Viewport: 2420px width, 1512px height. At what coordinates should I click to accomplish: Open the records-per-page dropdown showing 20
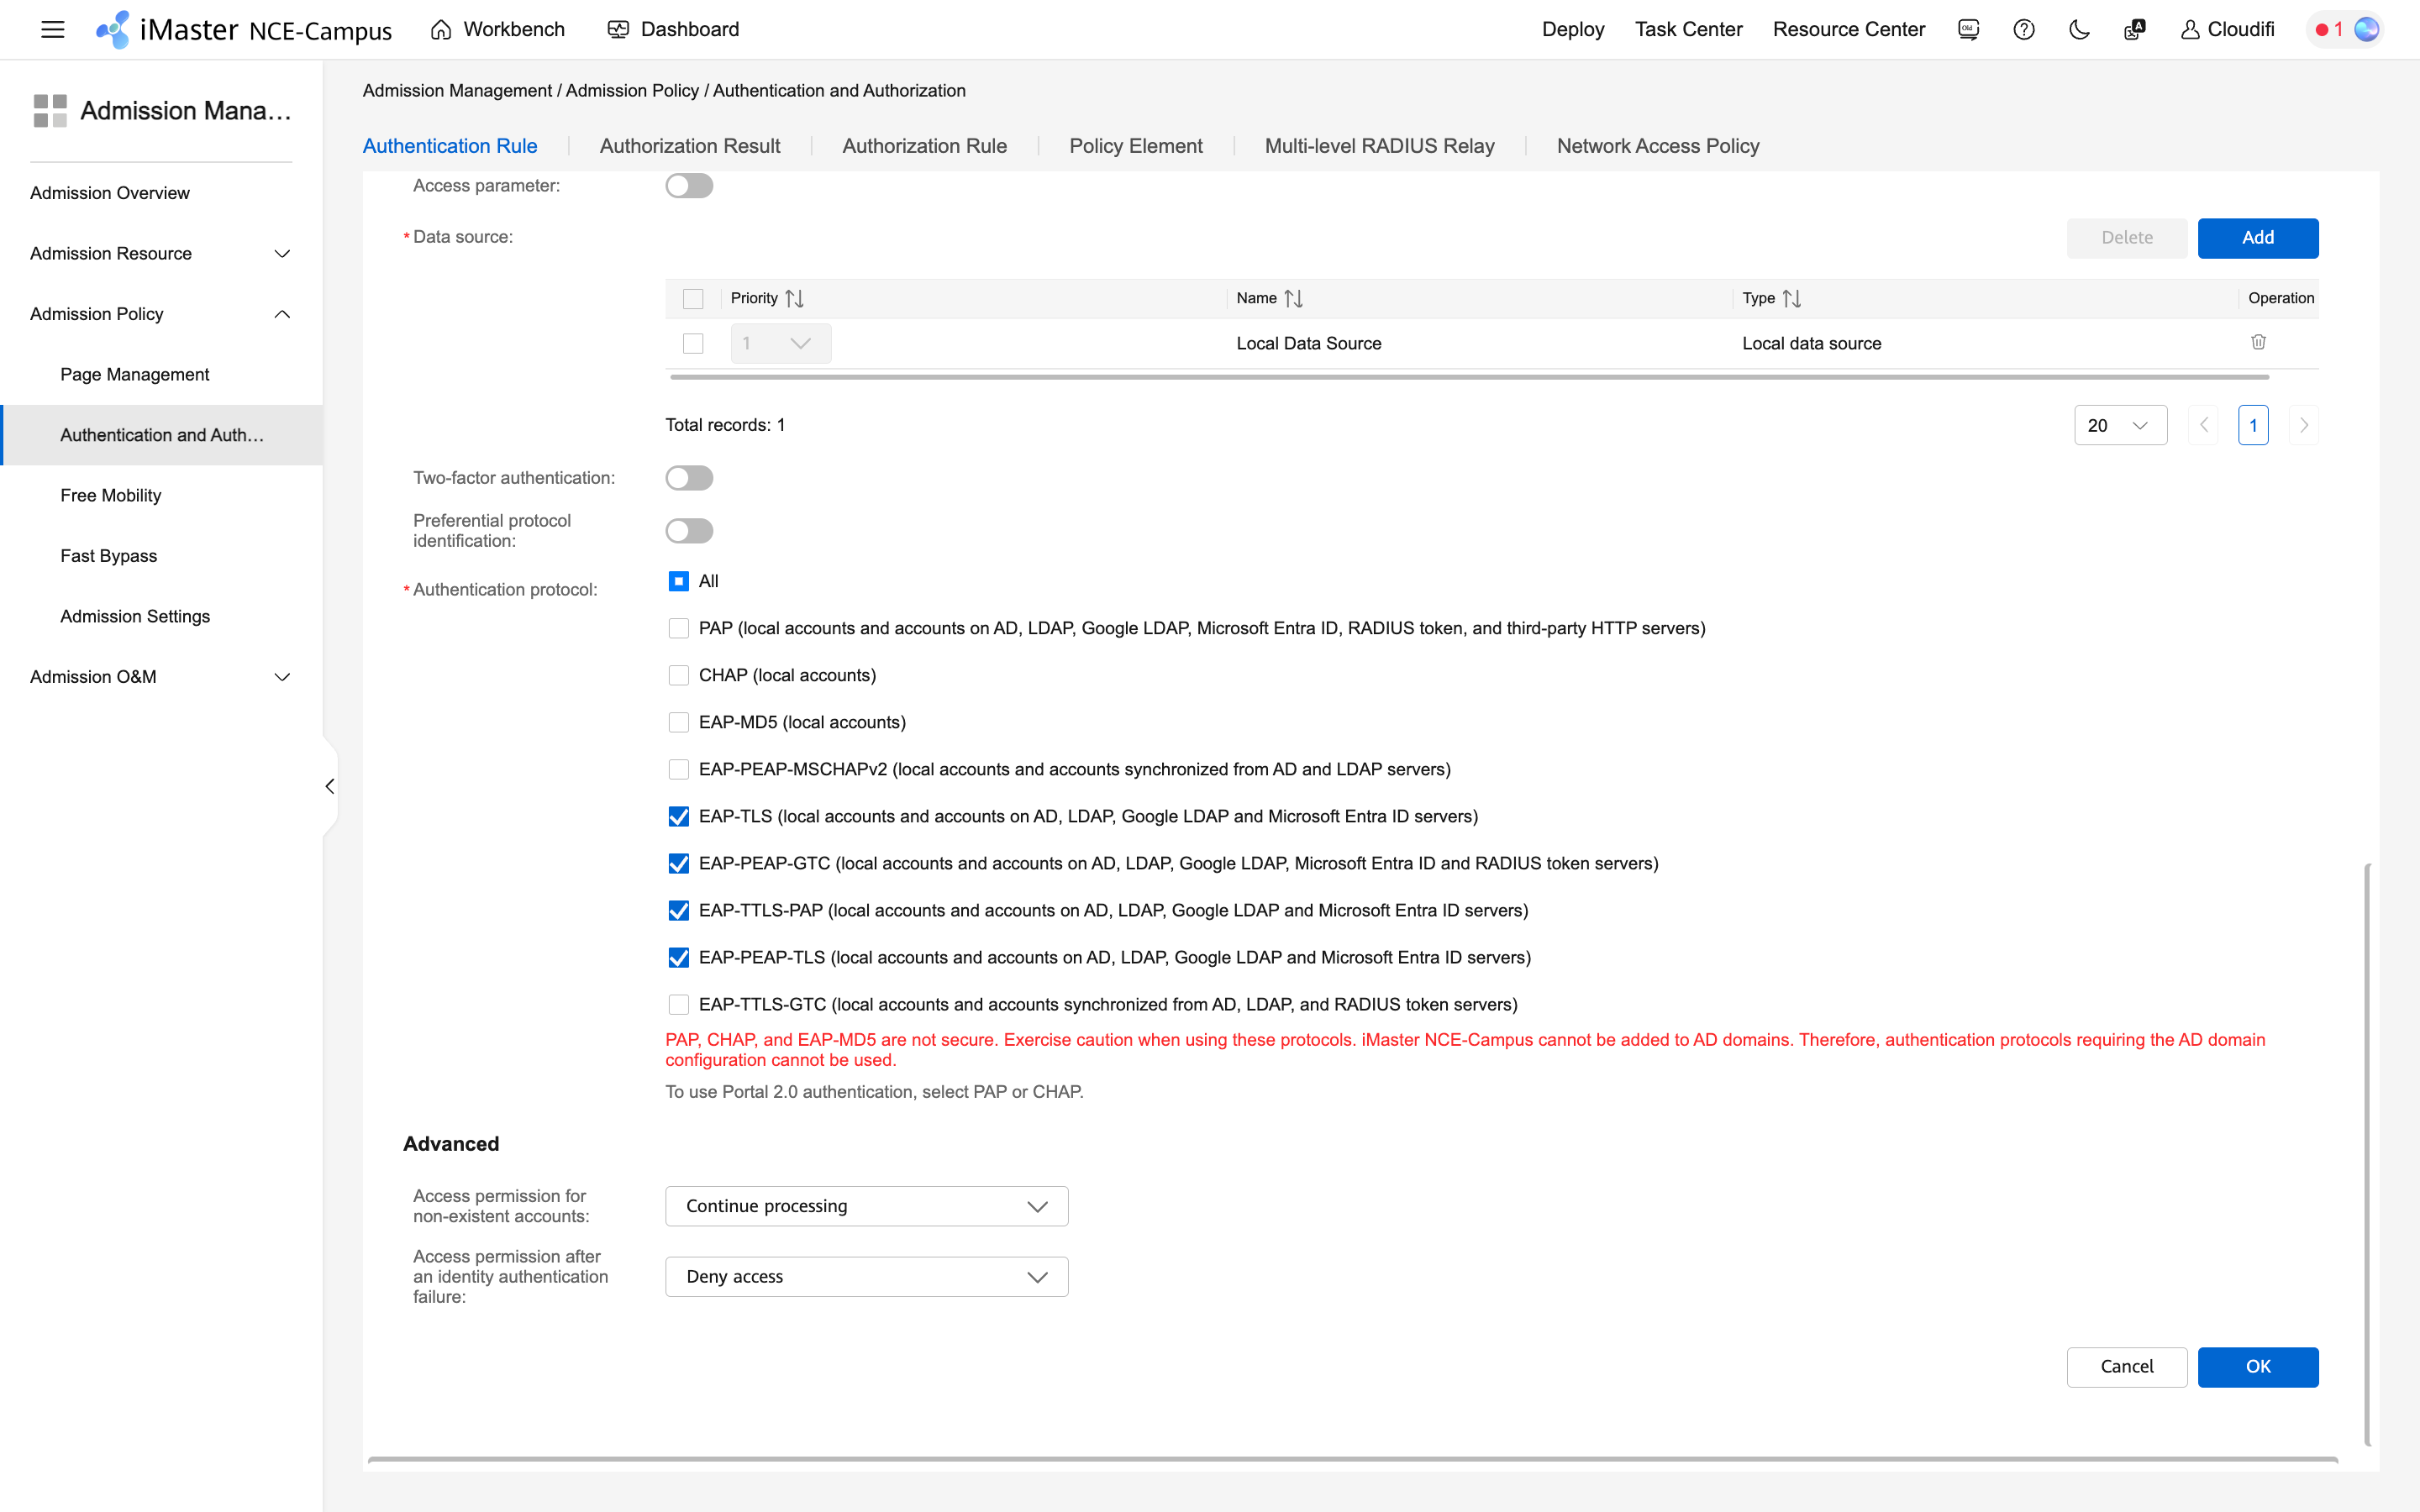click(x=2119, y=424)
